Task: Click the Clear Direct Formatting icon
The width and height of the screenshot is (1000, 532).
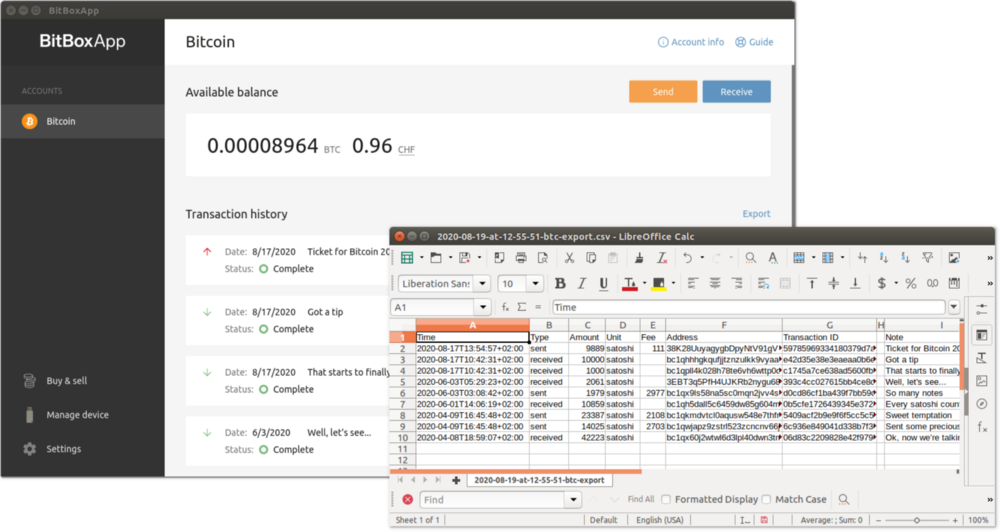Action: click(x=662, y=258)
